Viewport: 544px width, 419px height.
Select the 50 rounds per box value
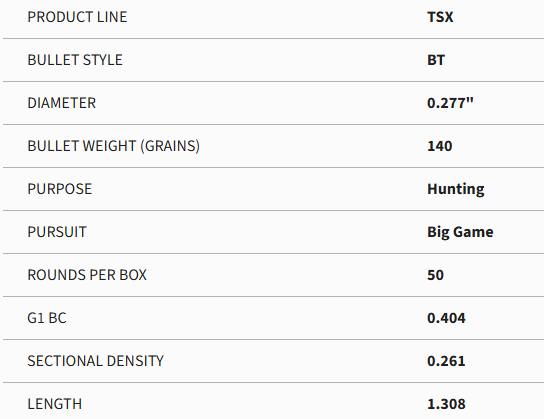coord(435,275)
